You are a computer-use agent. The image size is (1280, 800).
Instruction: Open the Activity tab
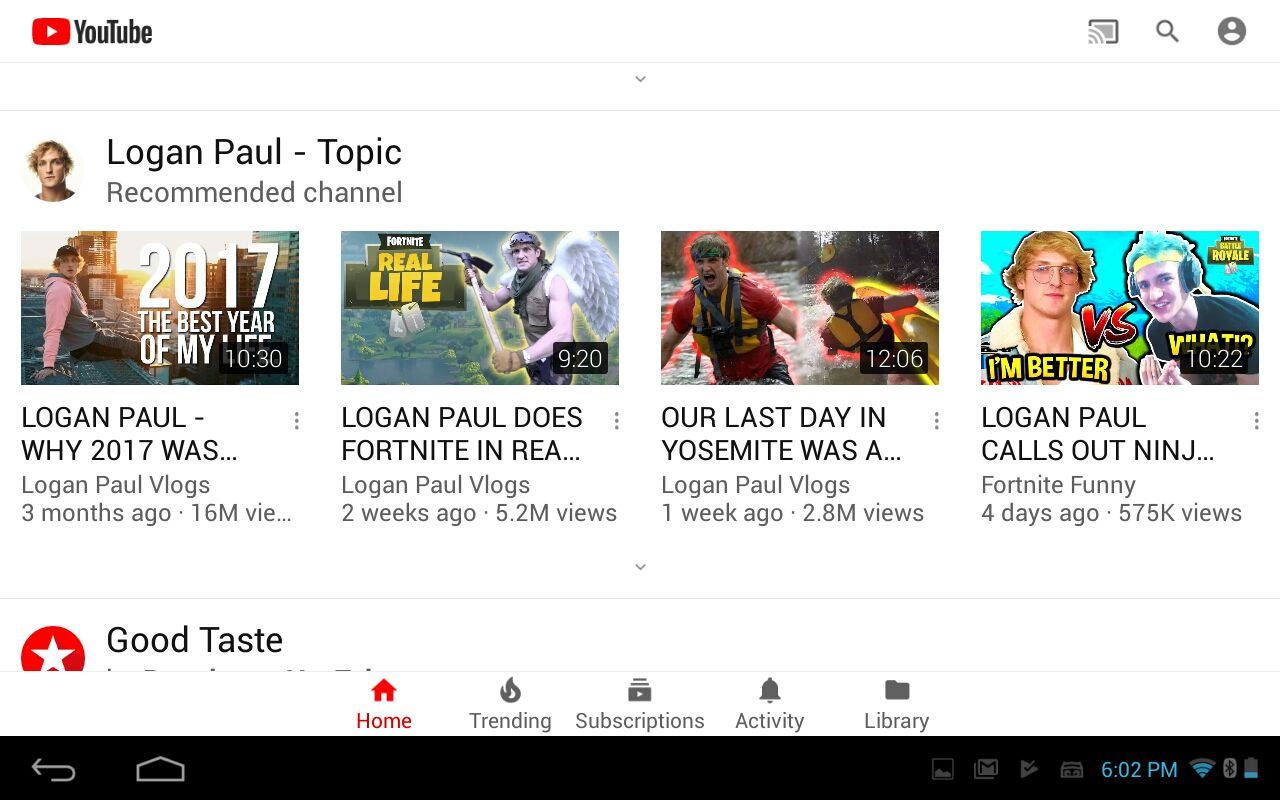pyautogui.click(x=769, y=705)
